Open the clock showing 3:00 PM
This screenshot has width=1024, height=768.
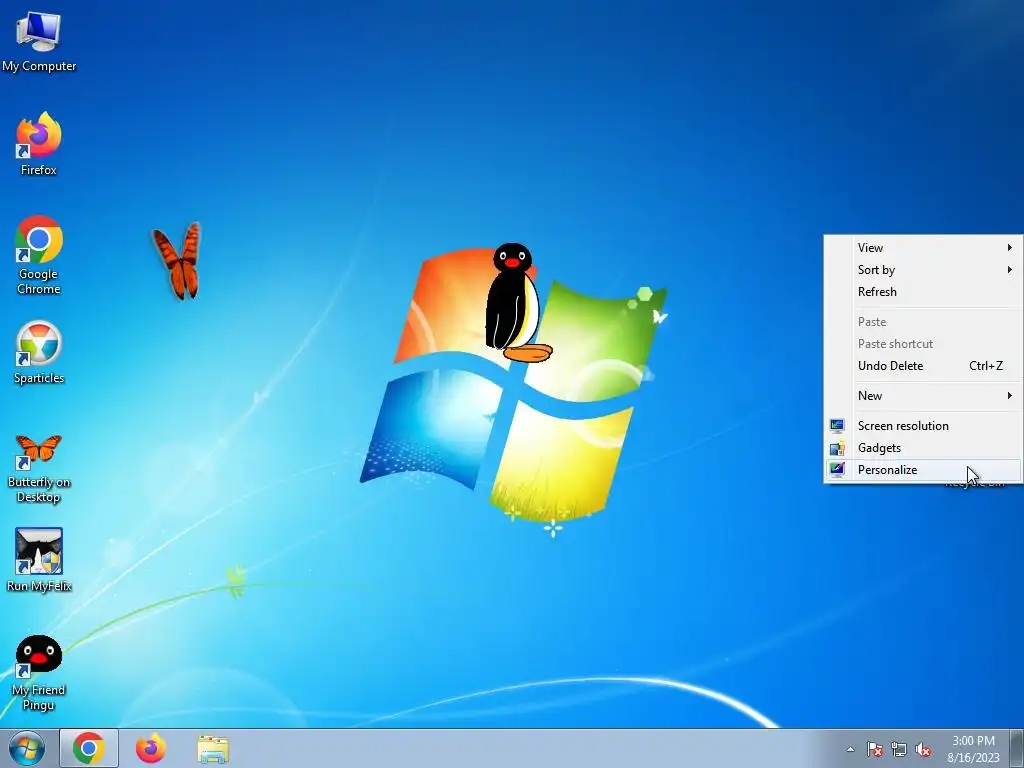pos(973,748)
